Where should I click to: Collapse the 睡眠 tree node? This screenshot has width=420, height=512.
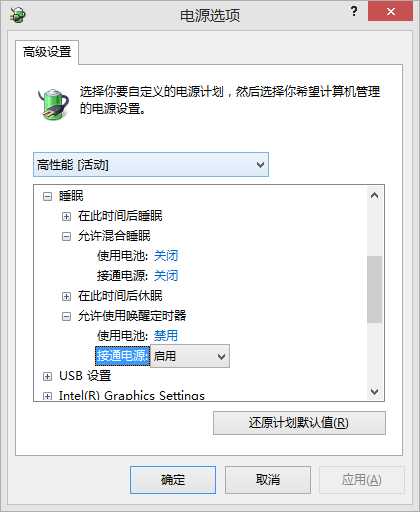pyautogui.click(x=47, y=196)
